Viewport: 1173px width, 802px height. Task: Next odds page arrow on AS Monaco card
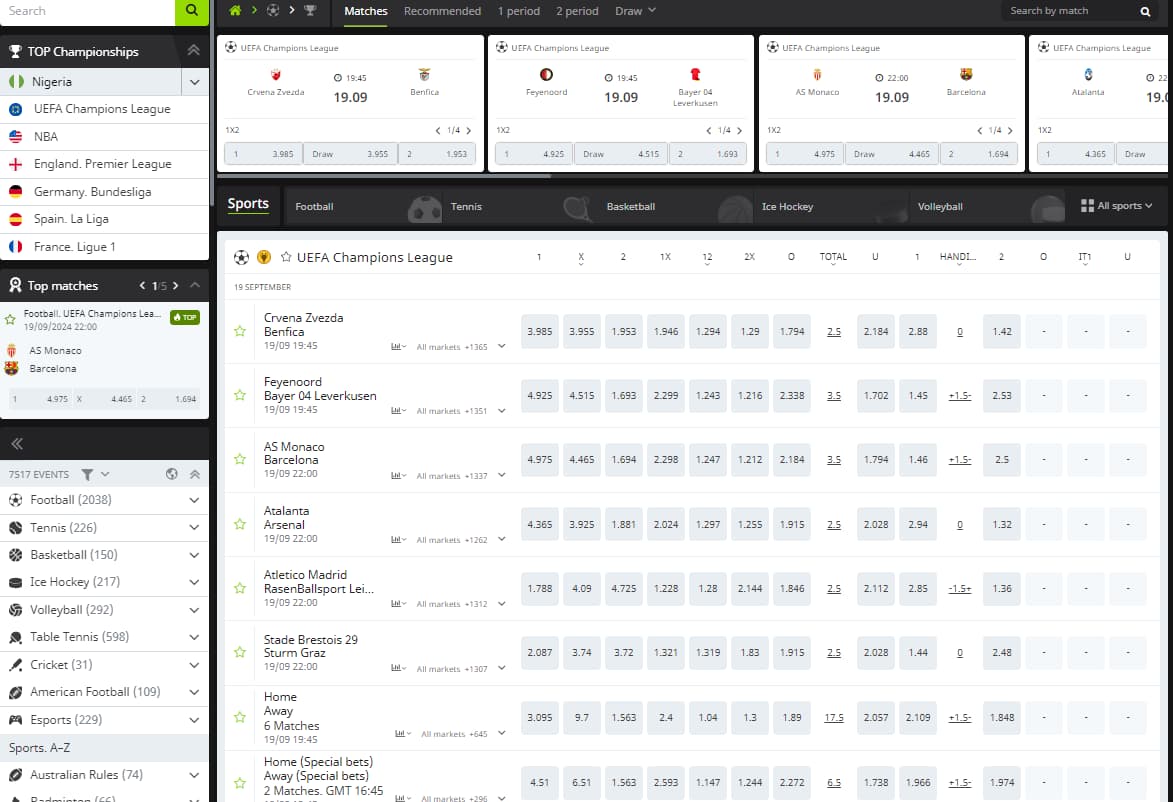click(x=1010, y=130)
